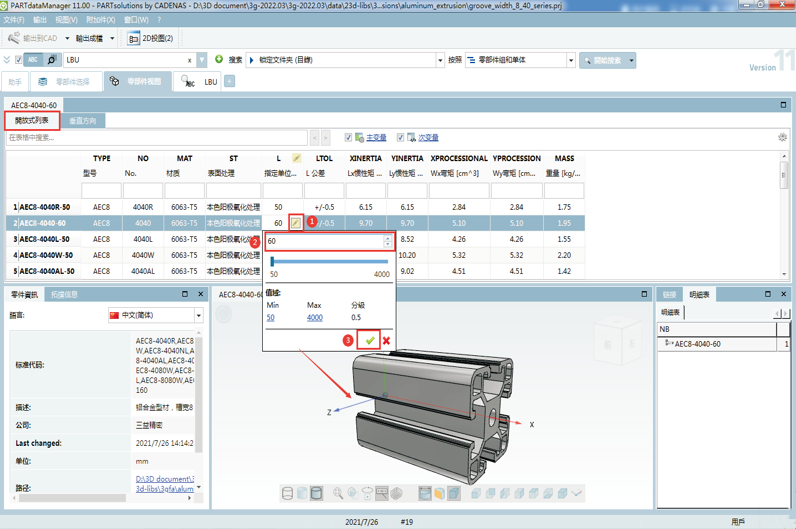Switch to the 链接 tab
This screenshot has height=529, width=796.
tap(669, 294)
